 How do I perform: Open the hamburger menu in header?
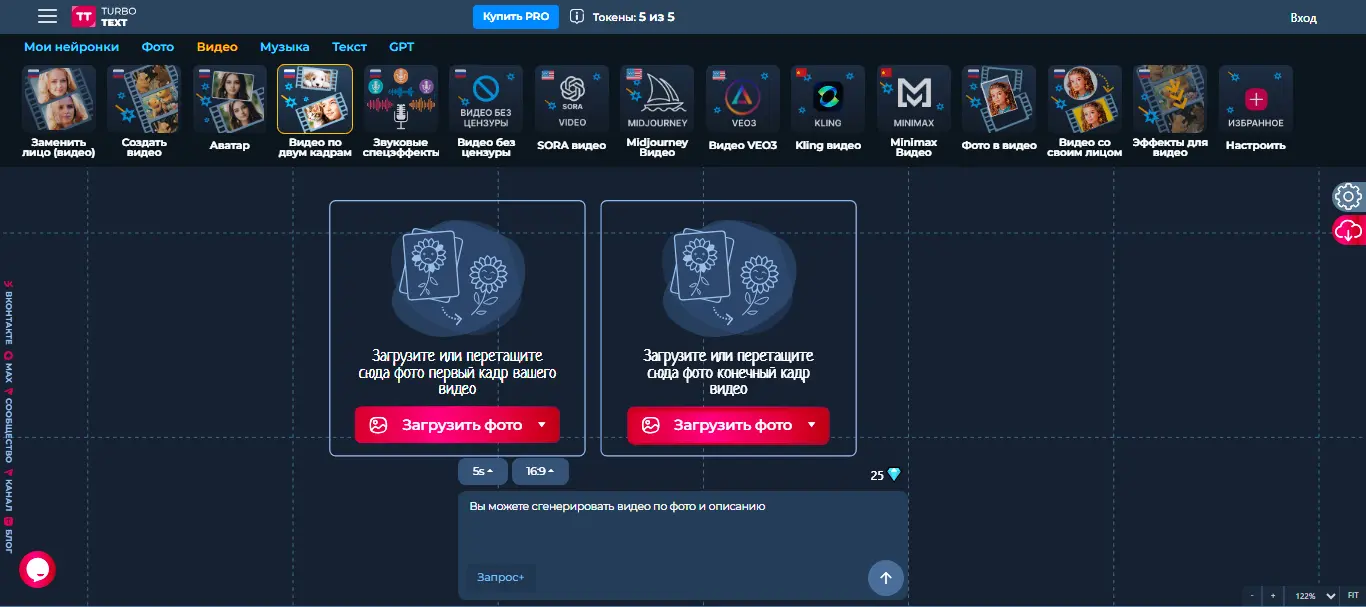pos(47,16)
